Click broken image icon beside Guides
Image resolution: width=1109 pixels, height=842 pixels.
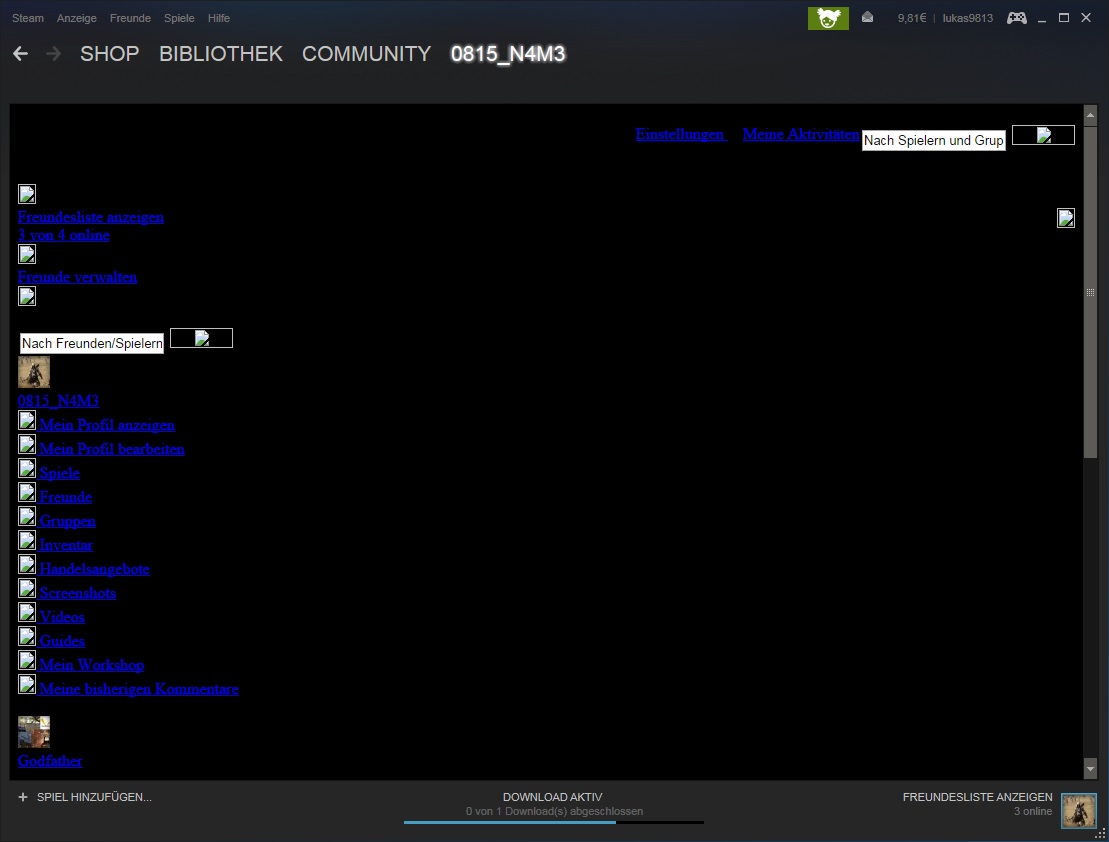pyautogui.click(x=27, y=638)
